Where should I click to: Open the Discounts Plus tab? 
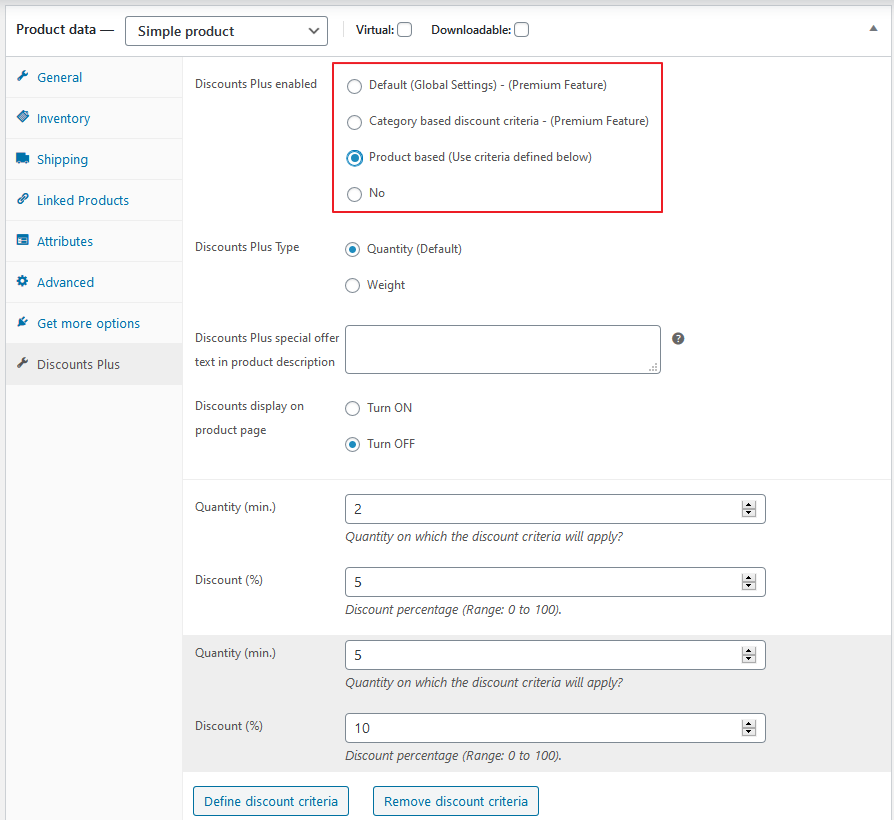(94, 364)
